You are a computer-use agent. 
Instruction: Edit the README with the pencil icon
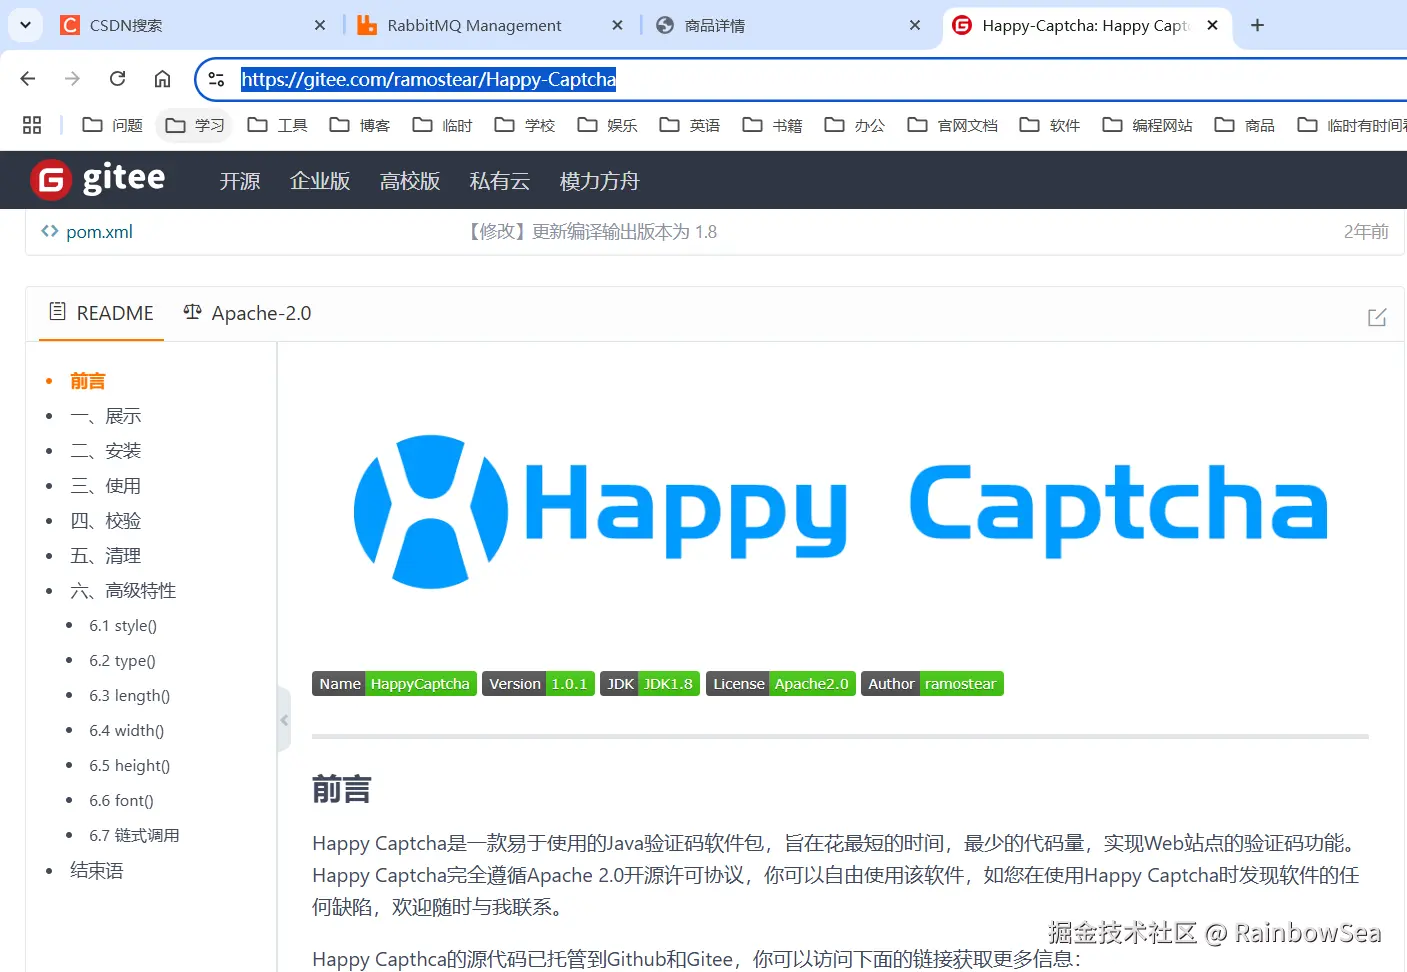1377,317
